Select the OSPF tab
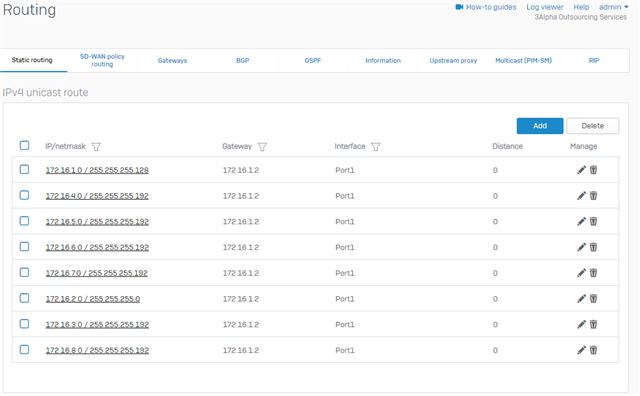Viewport: 640px width, 396px height. pyautogui.click(x=313, y=60)
